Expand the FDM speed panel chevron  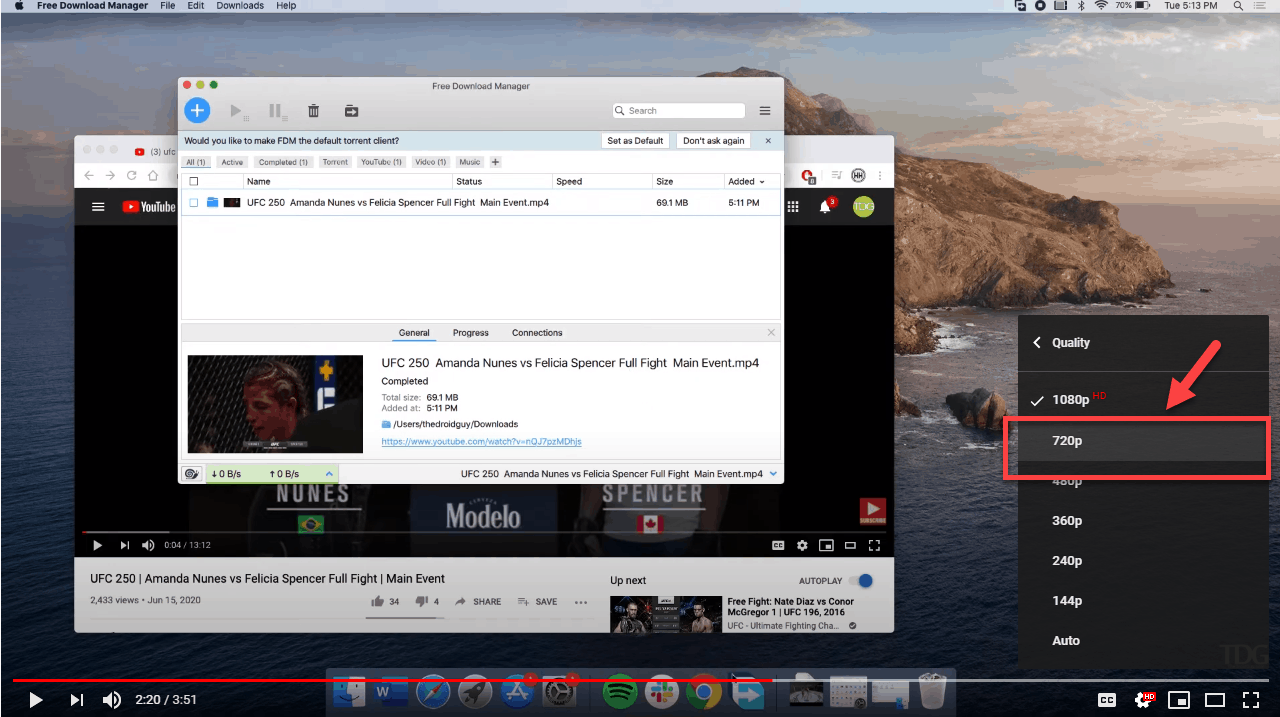(330, 473)
